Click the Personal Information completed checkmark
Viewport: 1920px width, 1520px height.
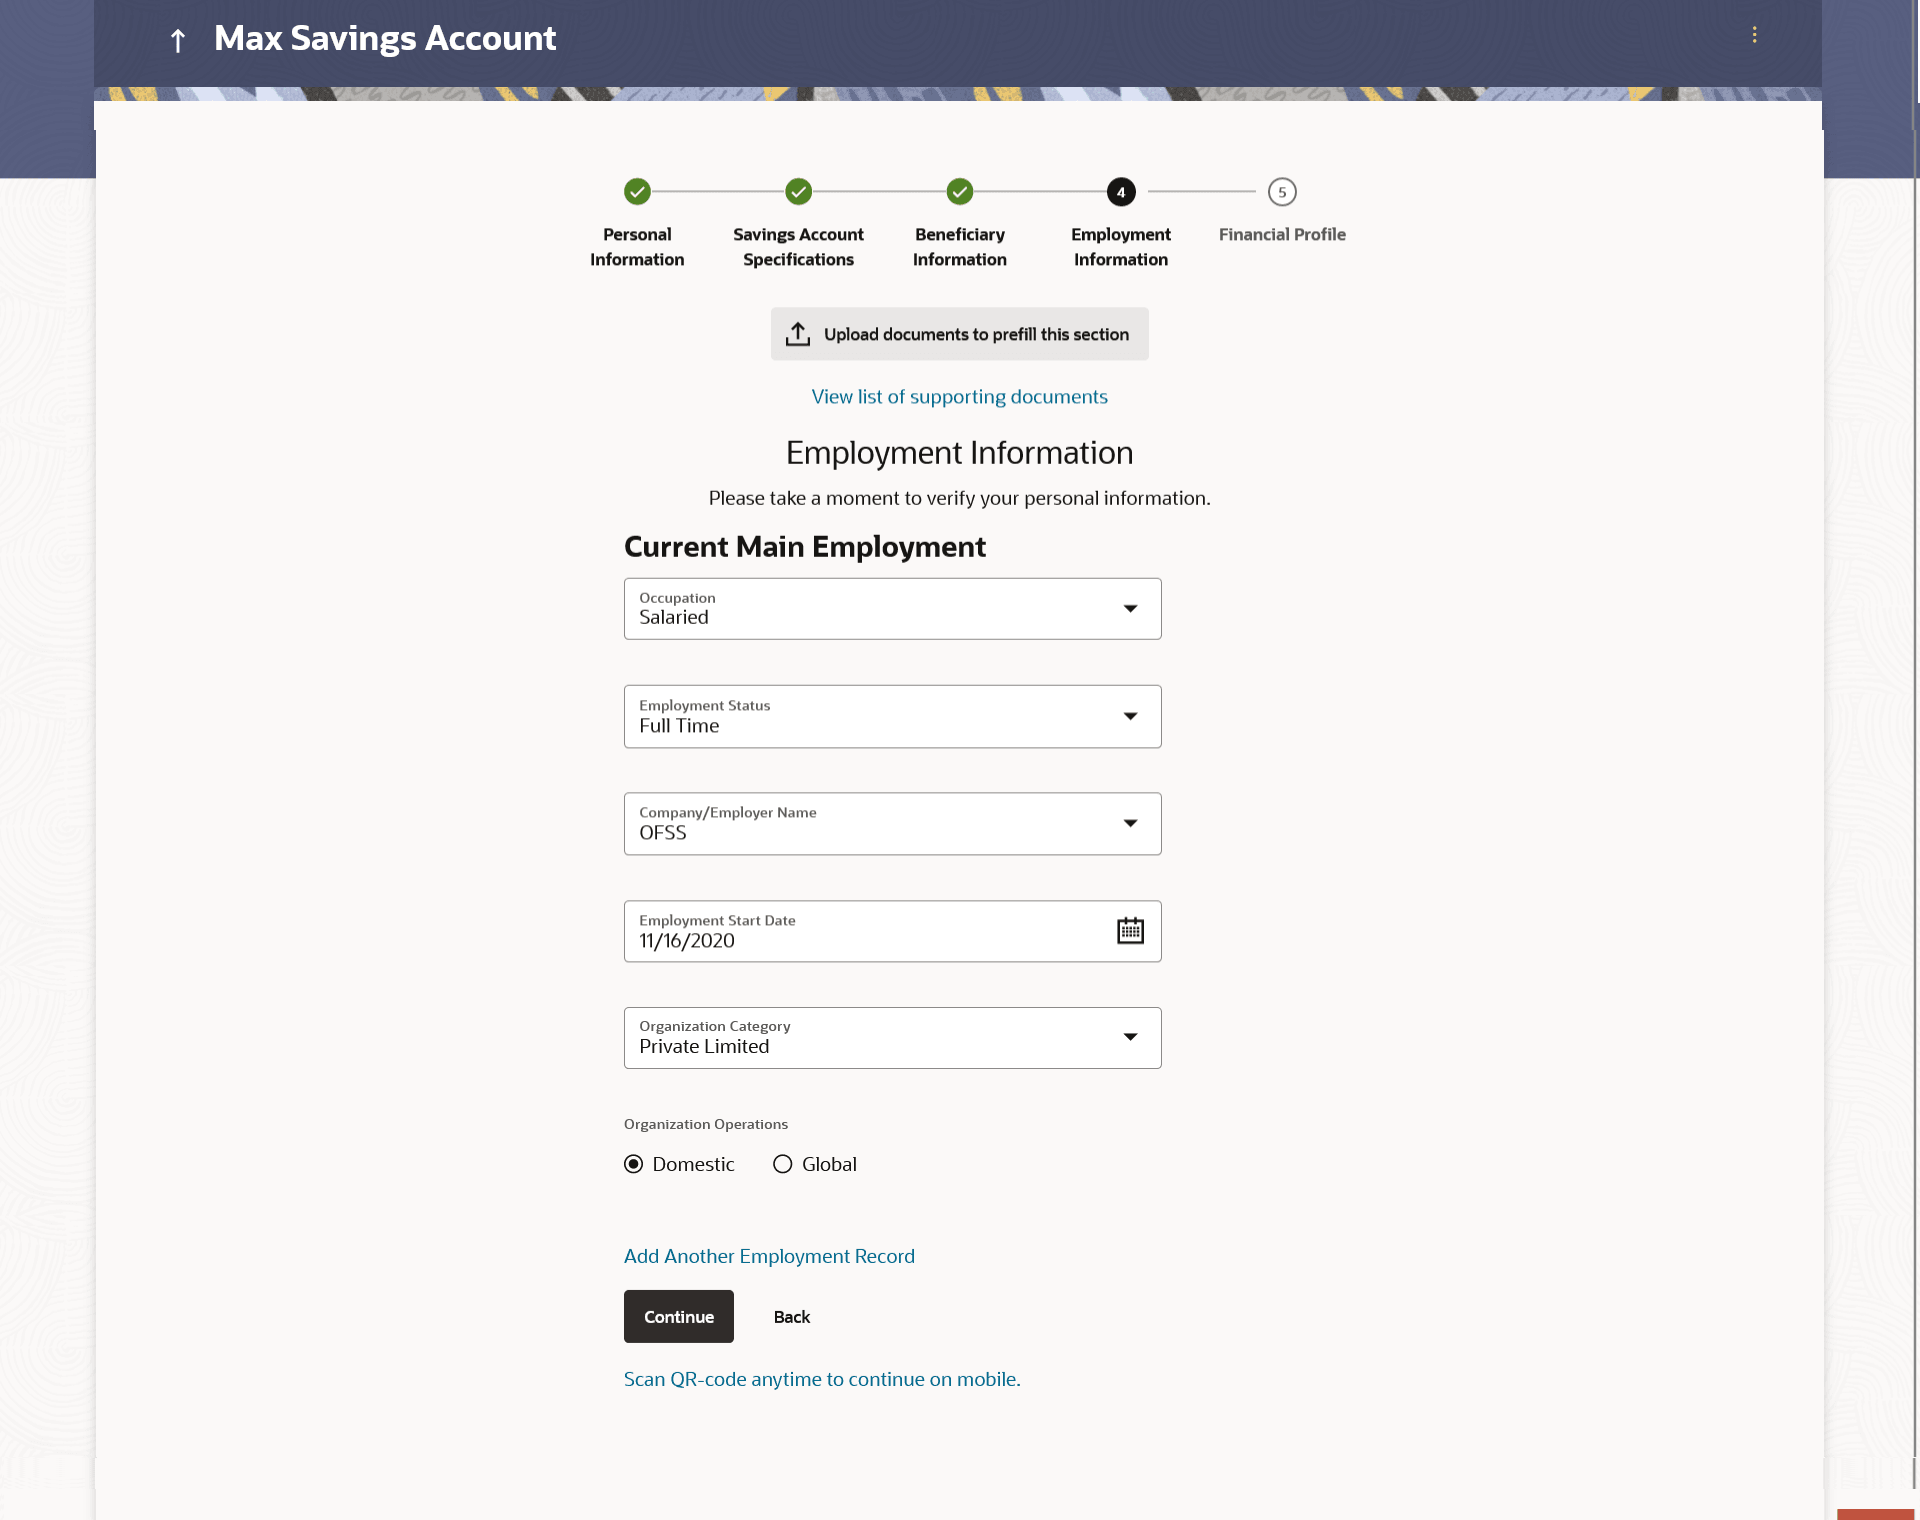[x=637, y=191]
